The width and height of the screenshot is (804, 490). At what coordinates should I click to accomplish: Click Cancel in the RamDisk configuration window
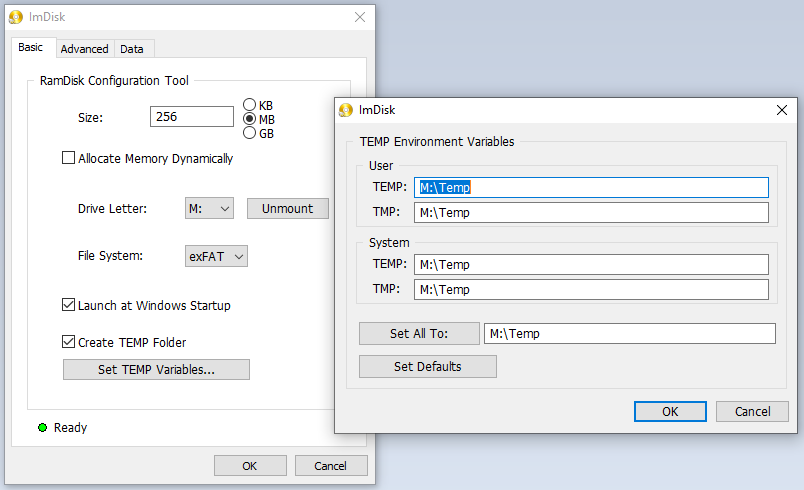coord(331,466)
